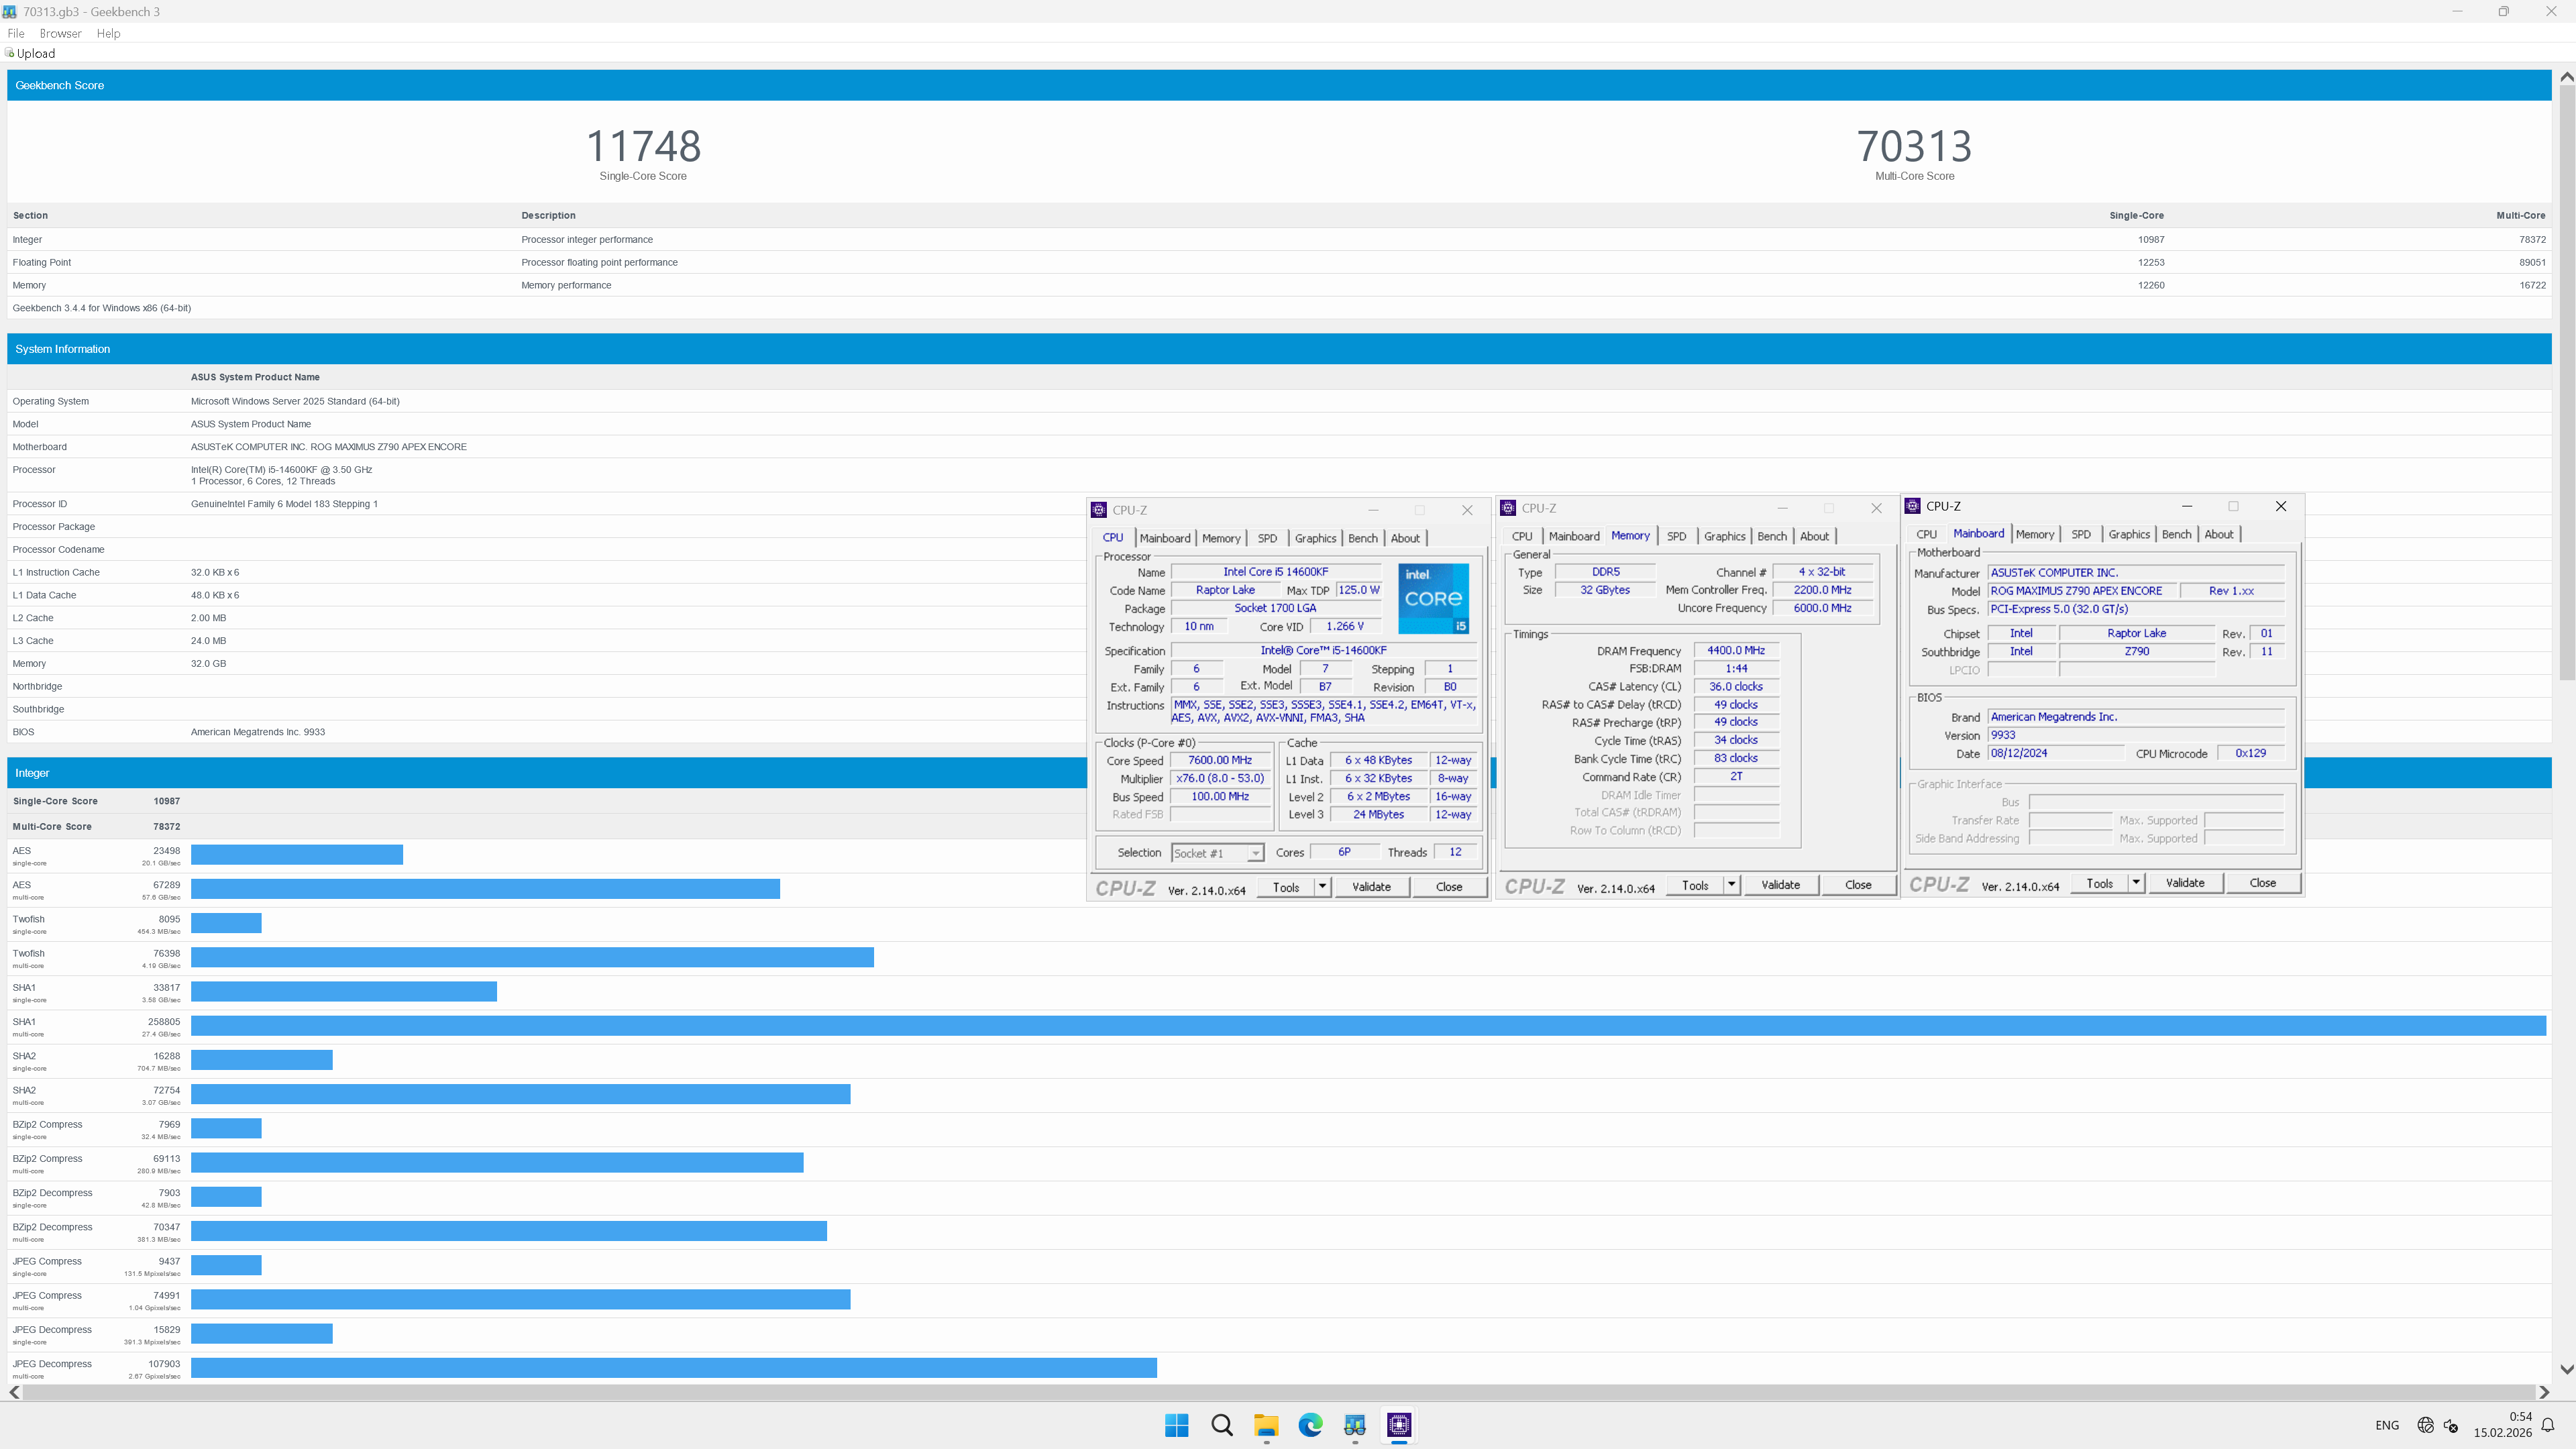Image resolution: width=2576 pixels, height=1449 pixels.
Task: Click the Geekbench app icon in title bar
Action: (x=9, y=12)
